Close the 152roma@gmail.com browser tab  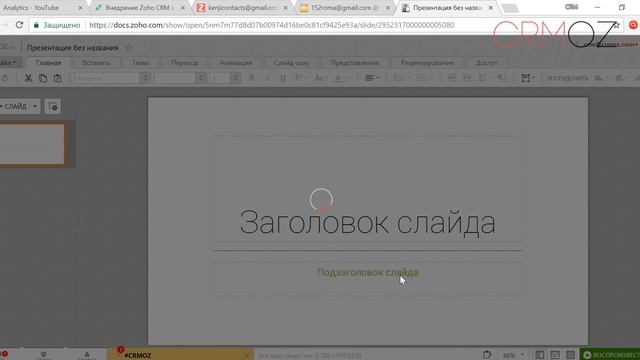pos(388,8)
